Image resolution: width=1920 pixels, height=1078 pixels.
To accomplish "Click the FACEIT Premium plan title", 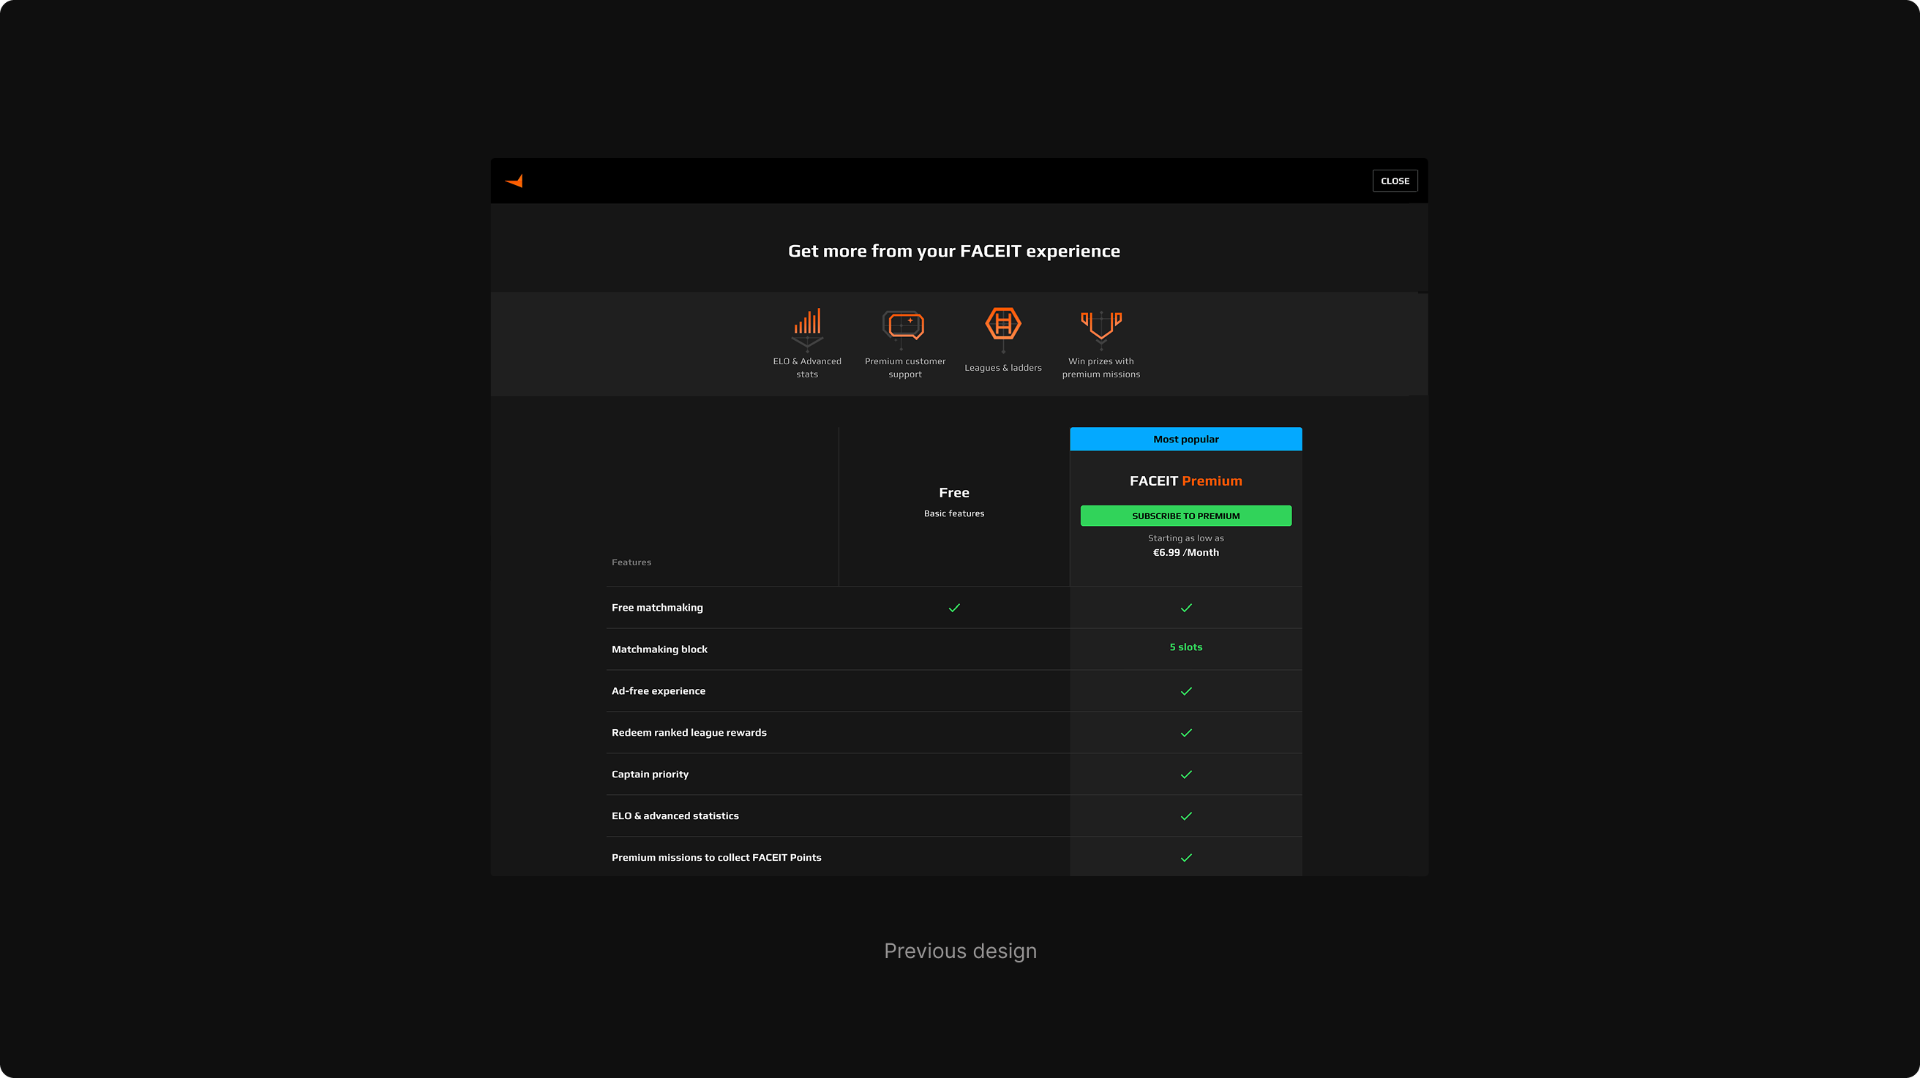I will tap(1186, 481).
